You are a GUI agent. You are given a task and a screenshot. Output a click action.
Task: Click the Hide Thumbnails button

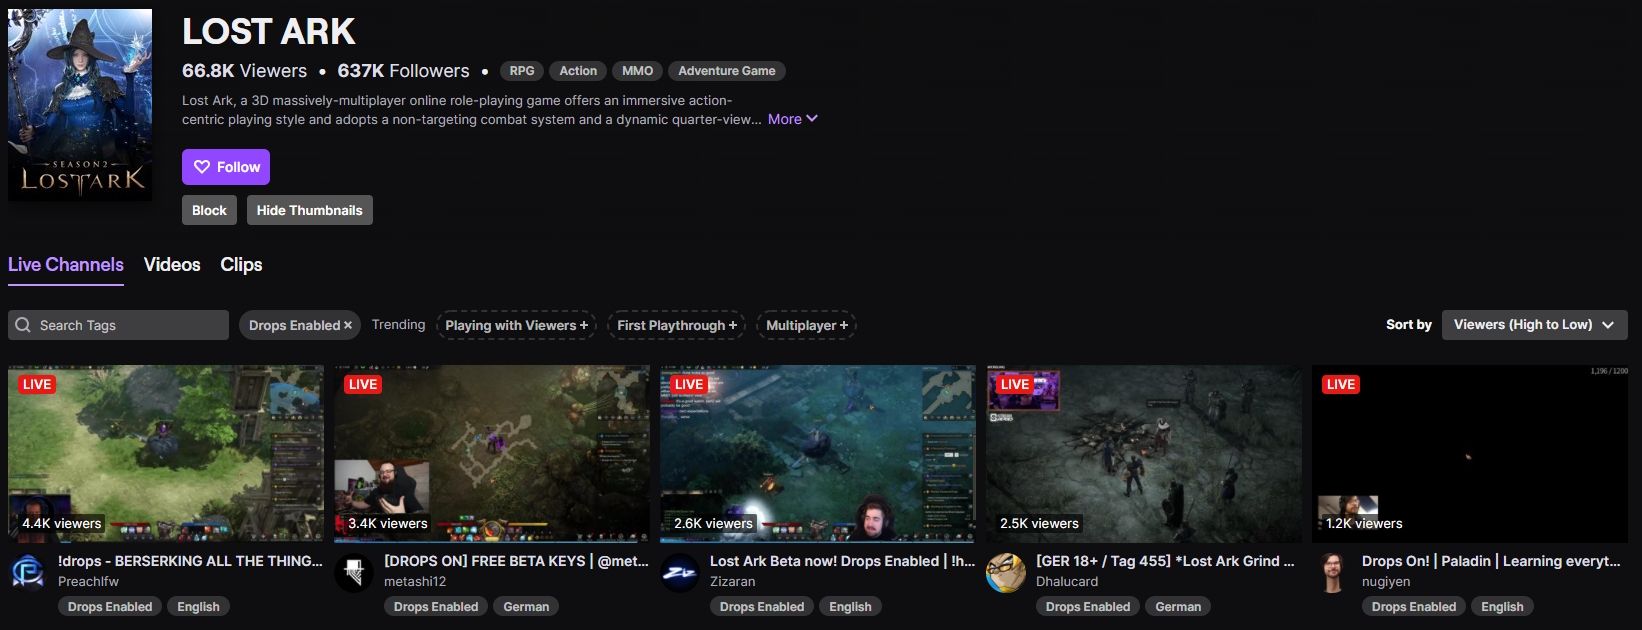pyautogui.click(x=310, y=210)
